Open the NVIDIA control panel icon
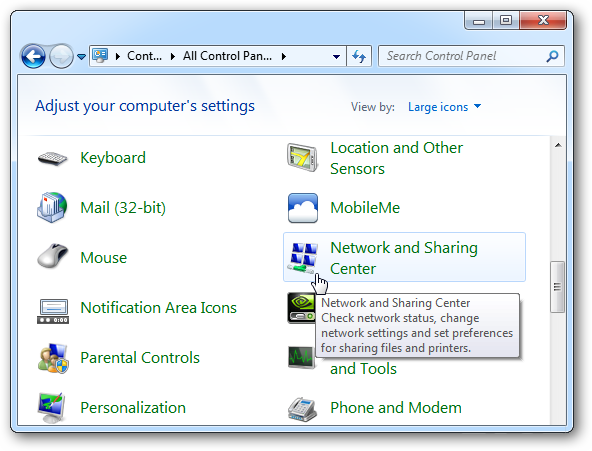The width and height of the screenshot is (592, 451). coord(301,308)
